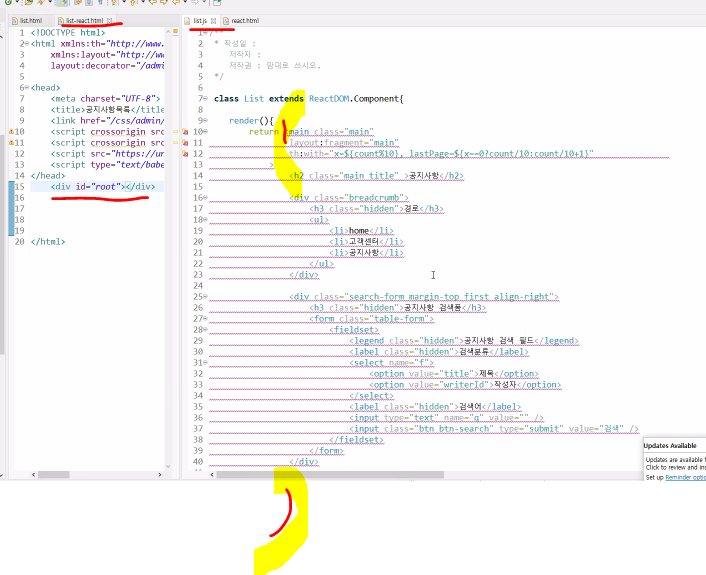Collapse the ul element at line 18

tap(205, 220)
